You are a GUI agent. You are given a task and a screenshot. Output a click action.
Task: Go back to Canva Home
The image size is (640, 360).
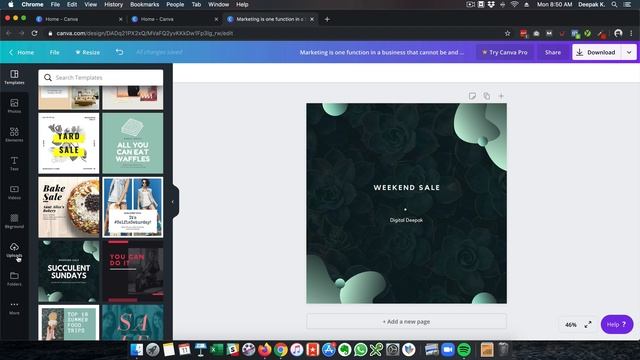click(x=21, y=52)
